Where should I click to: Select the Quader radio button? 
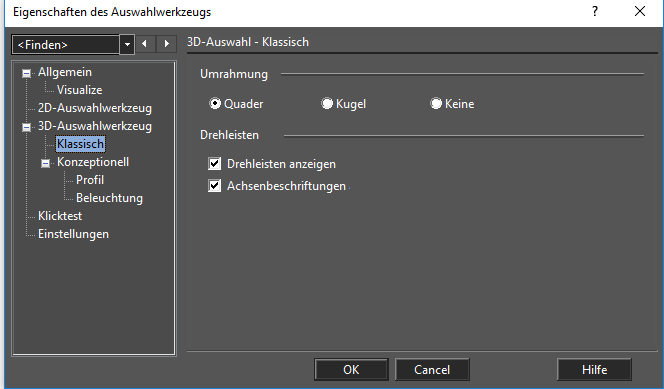tap(215, 104)
